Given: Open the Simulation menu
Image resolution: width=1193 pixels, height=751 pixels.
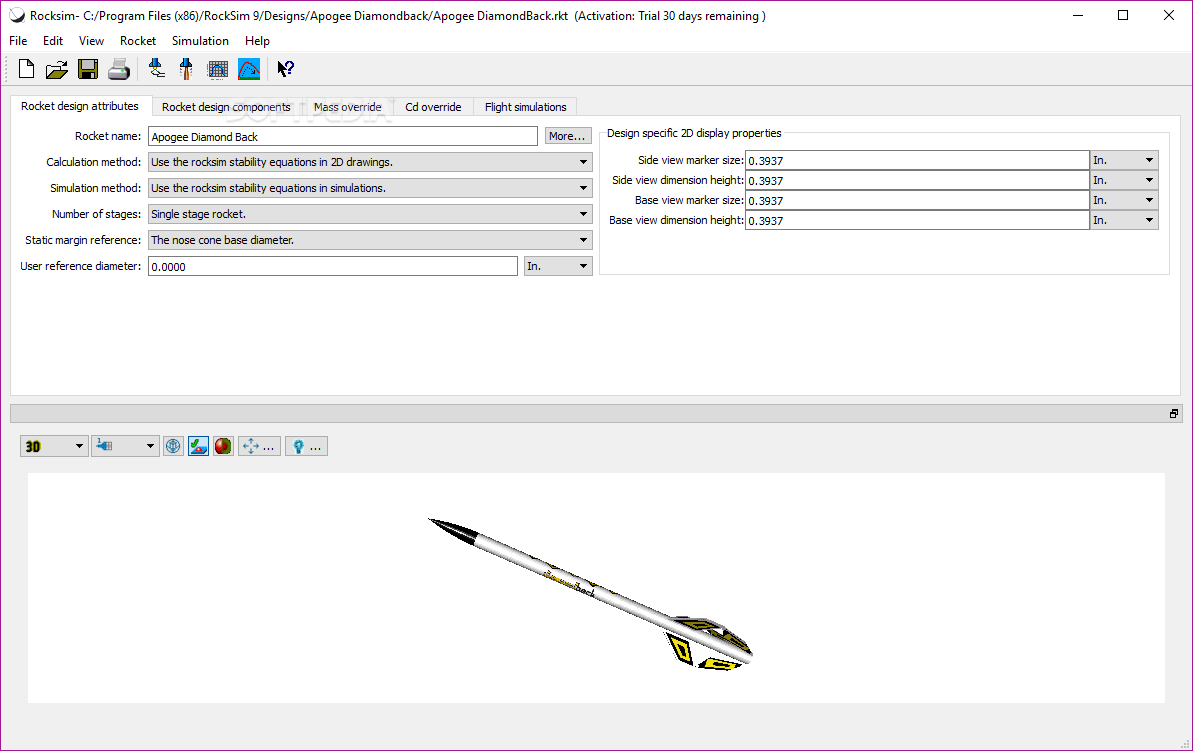Looking at the screenshot, I should [200, 41].
